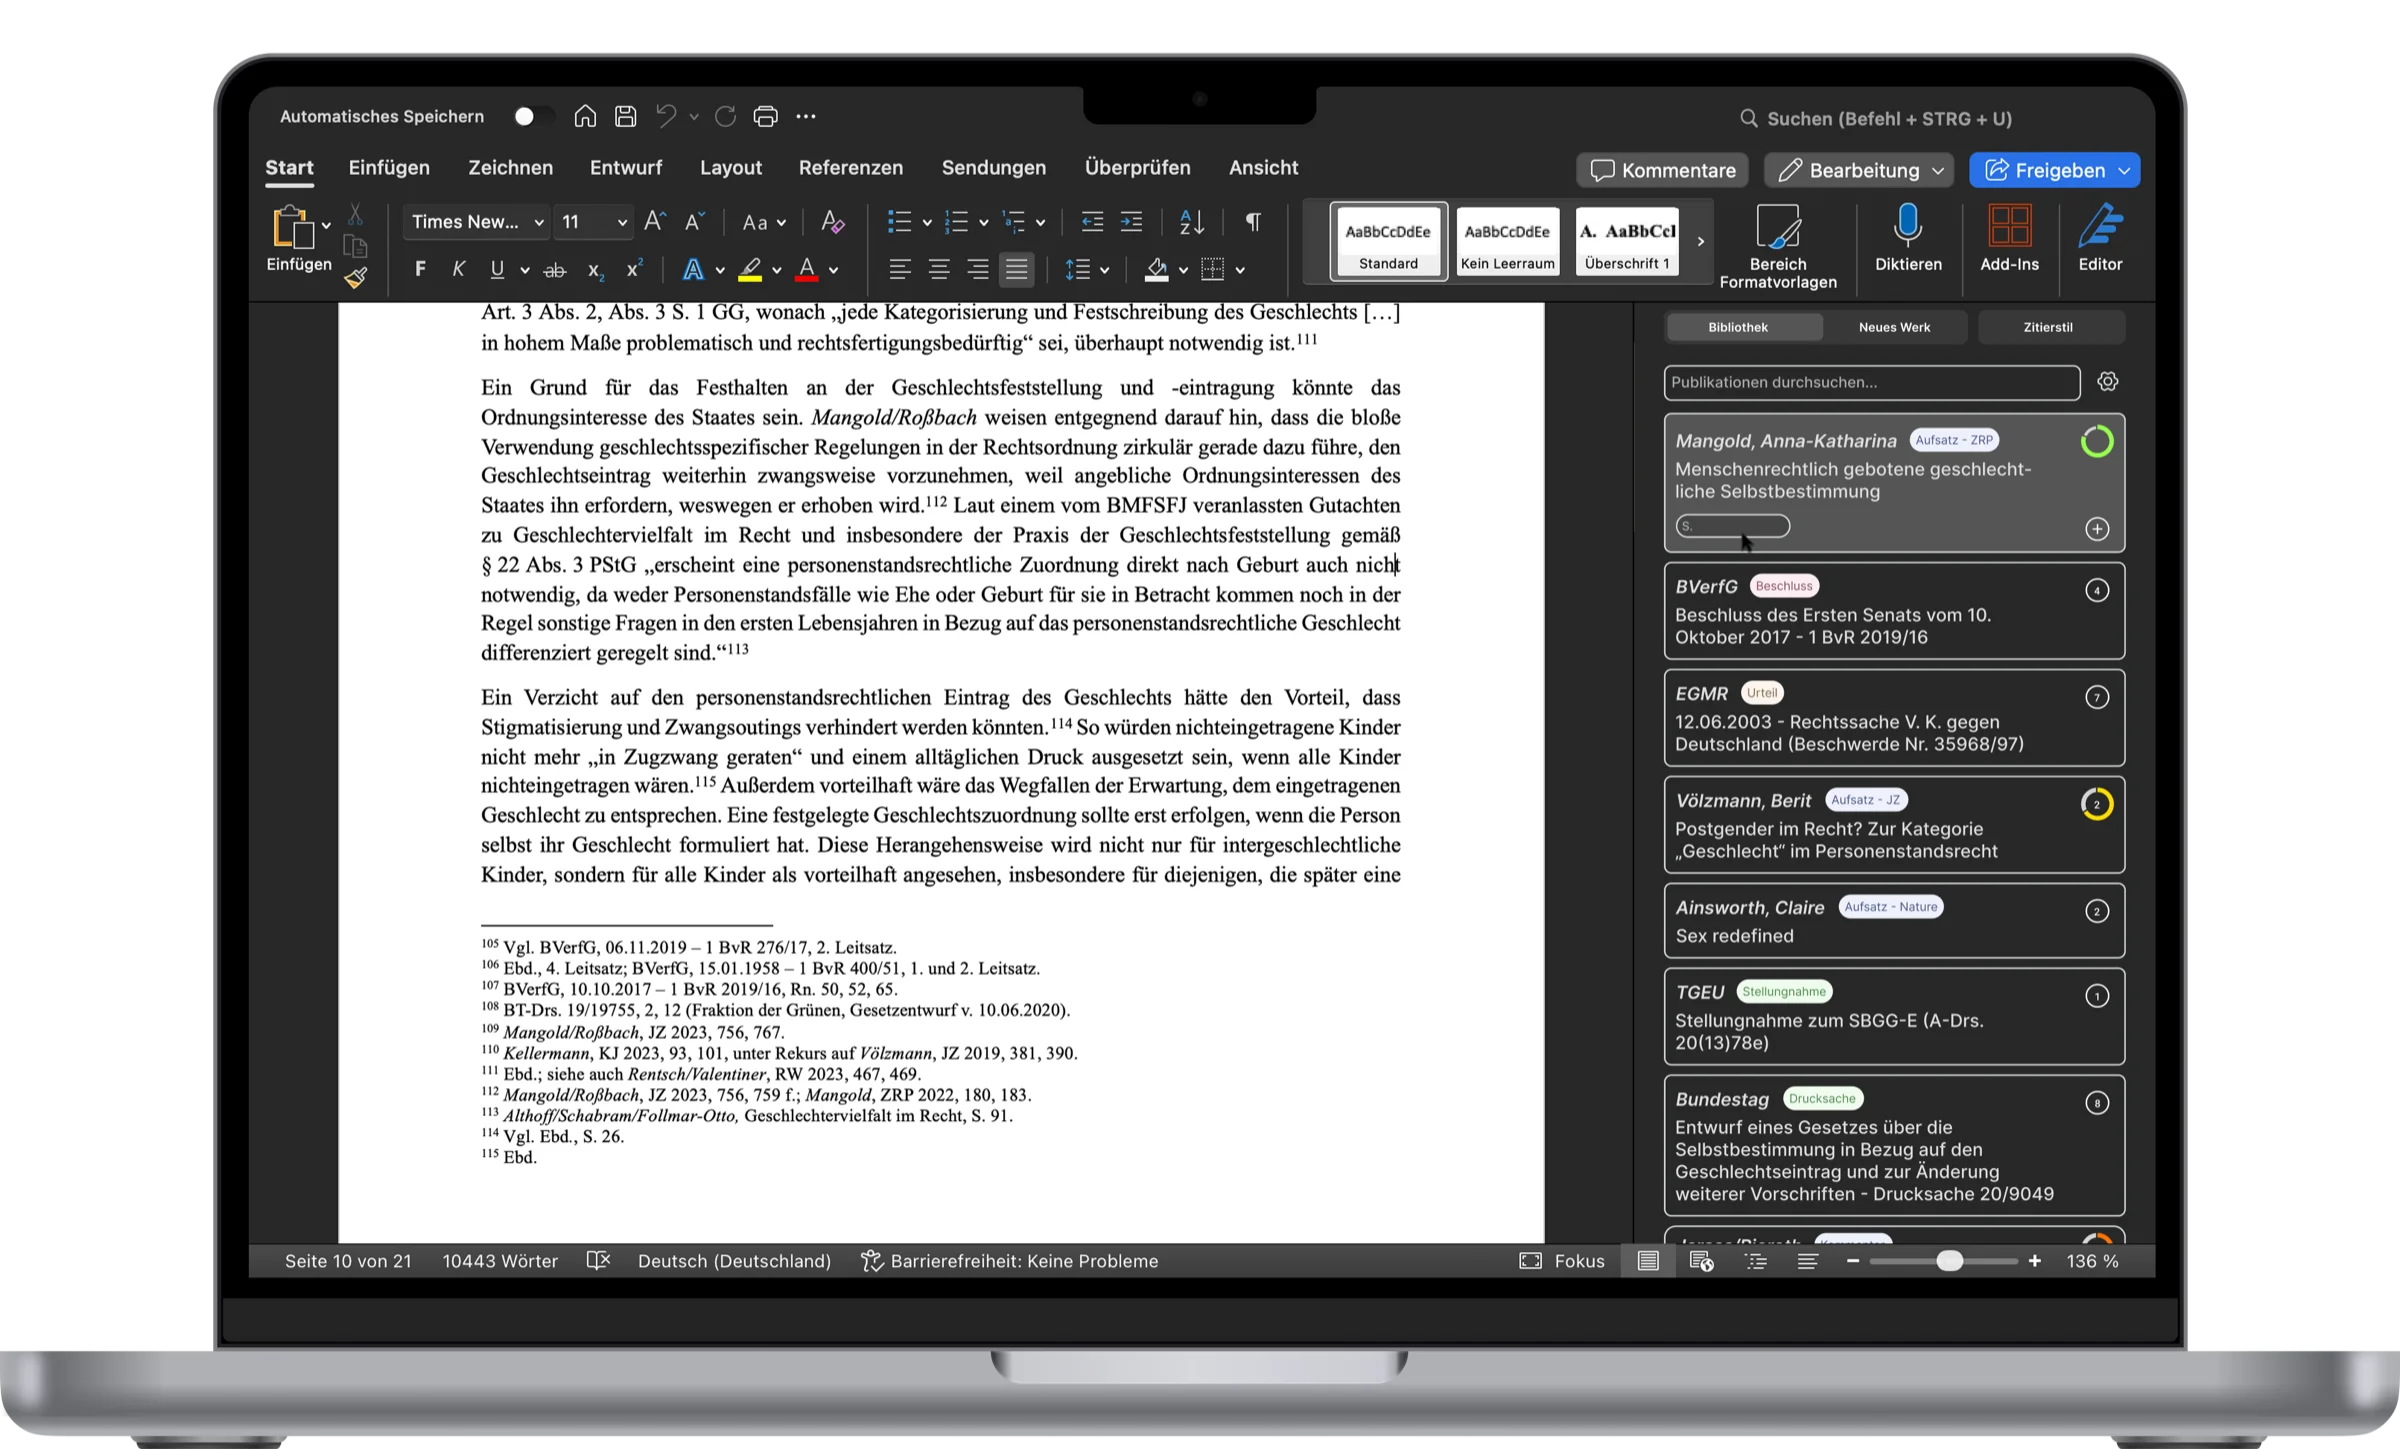
Task: Switch to the Zitierstil tab
Action: (2048, 327)
